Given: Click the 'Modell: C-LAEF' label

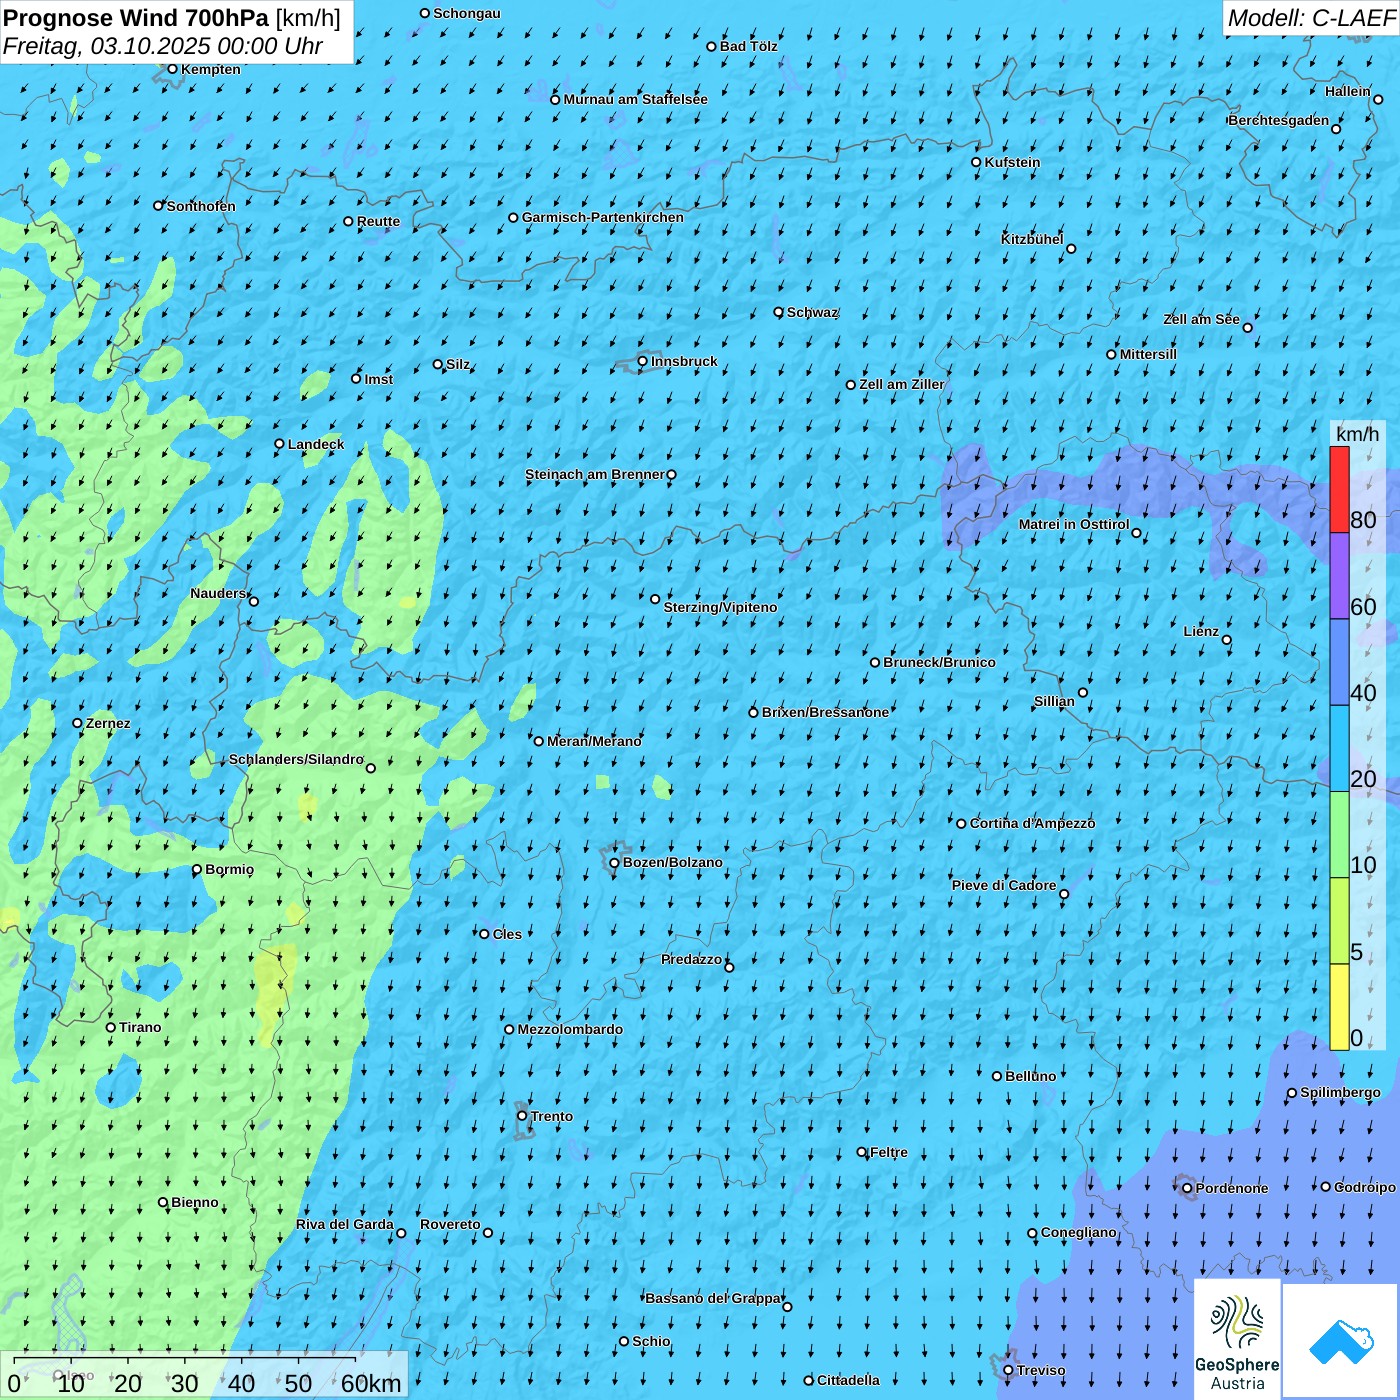Looking at the screenshot, I should pyautogui.click(x=1311, y=18).
